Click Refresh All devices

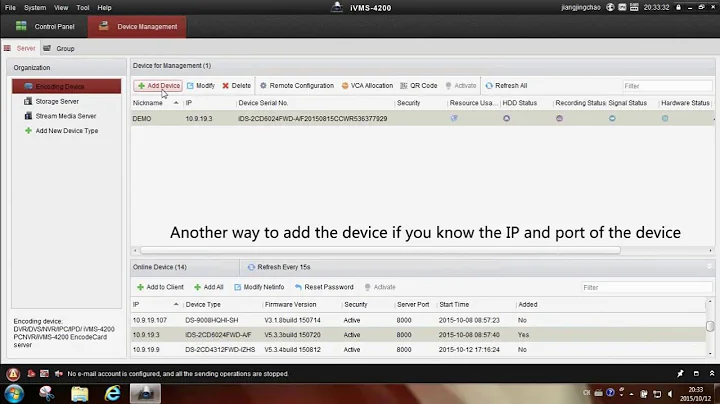pos(506,86)
